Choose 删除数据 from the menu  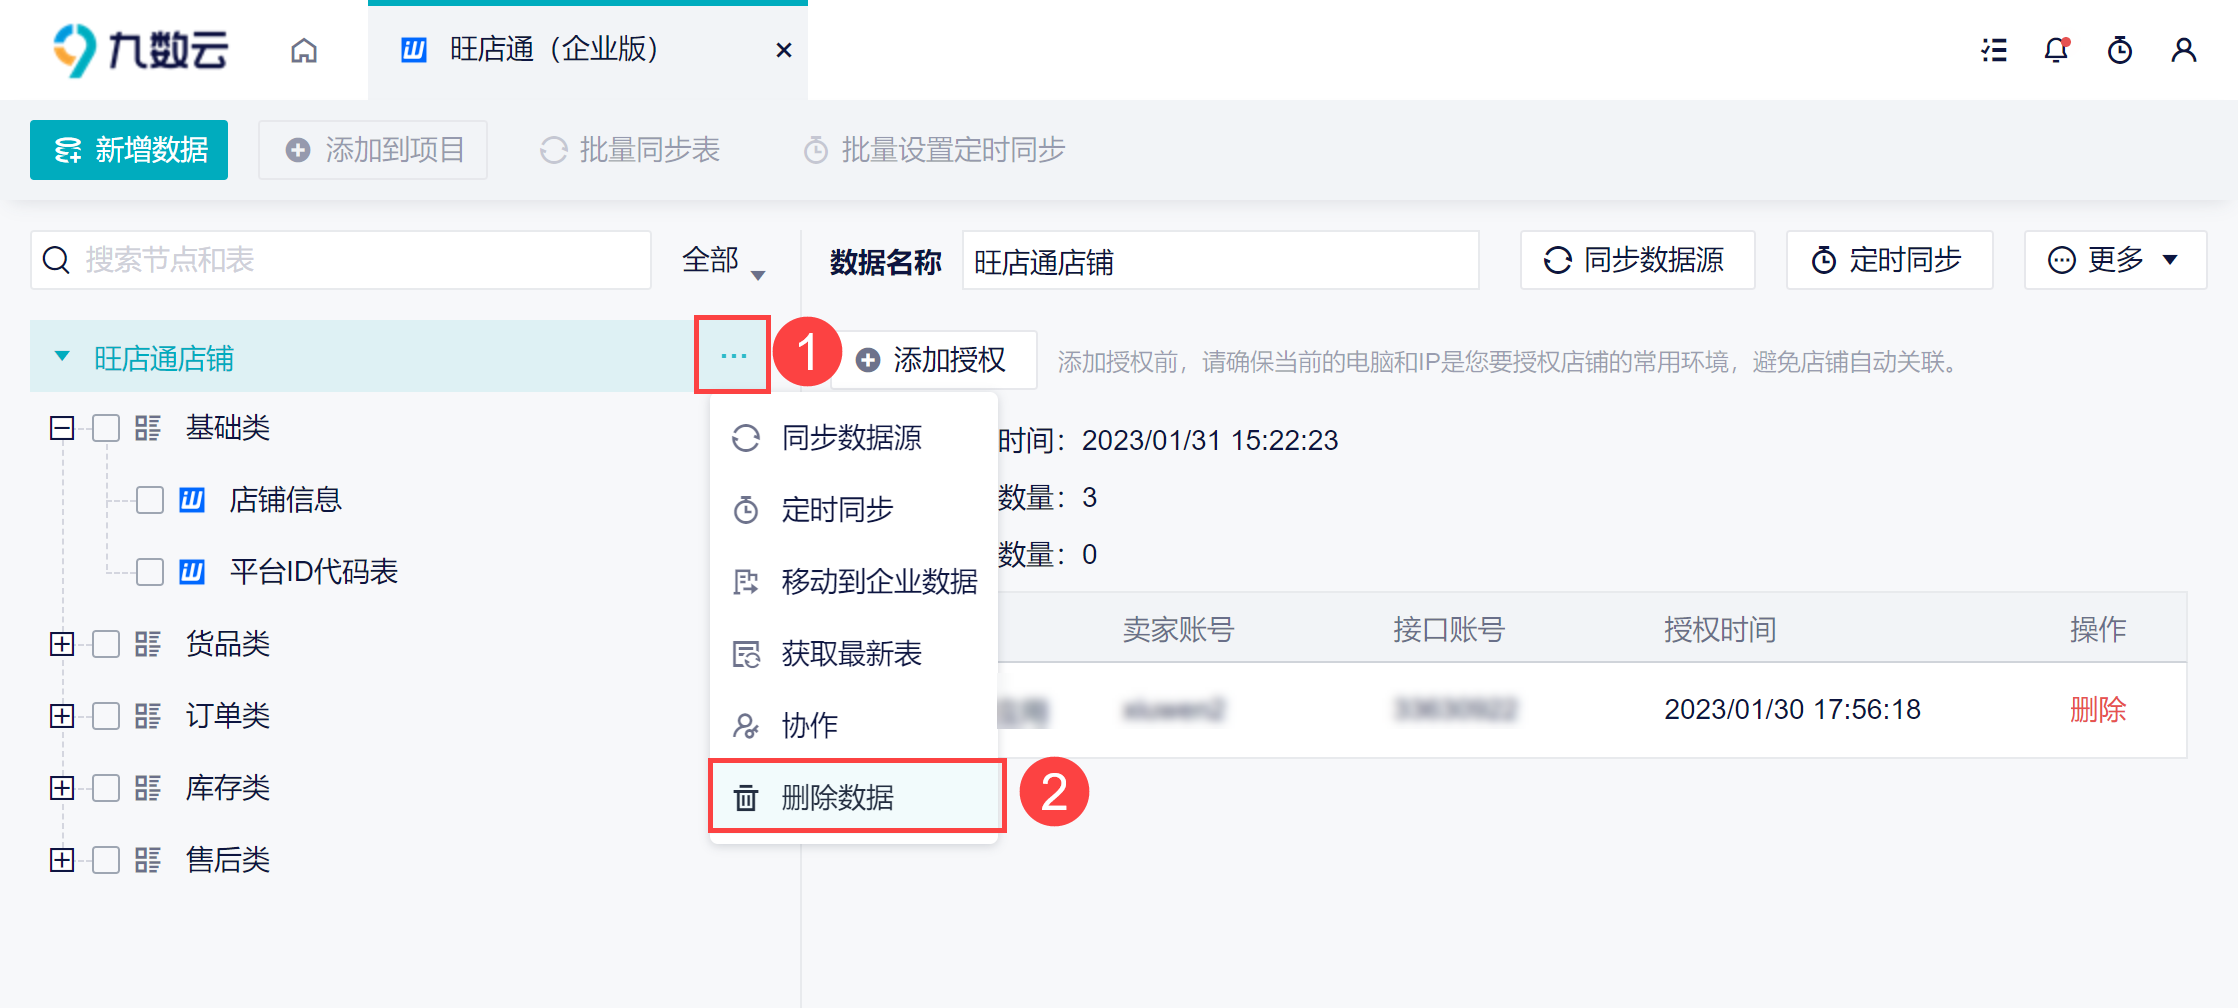pos(856,797)
